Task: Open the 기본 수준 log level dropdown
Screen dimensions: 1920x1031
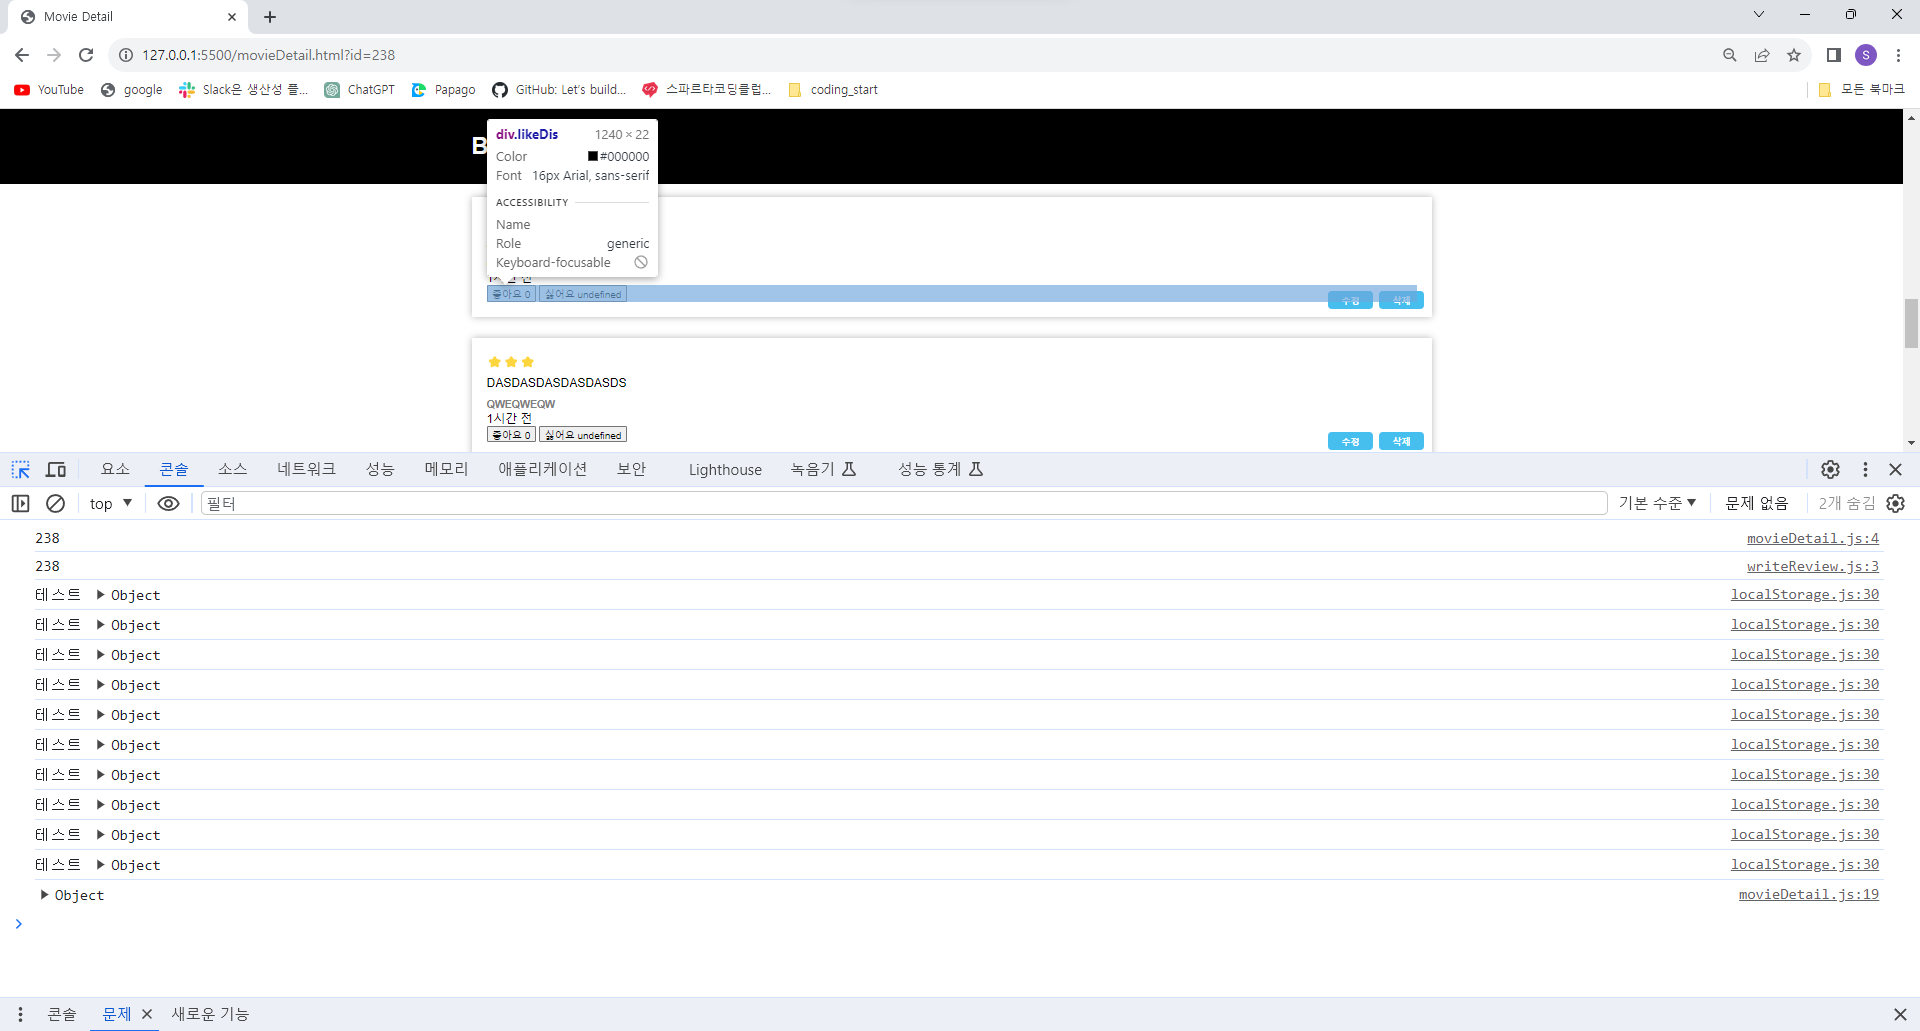Action: [x=1657, y=503]
